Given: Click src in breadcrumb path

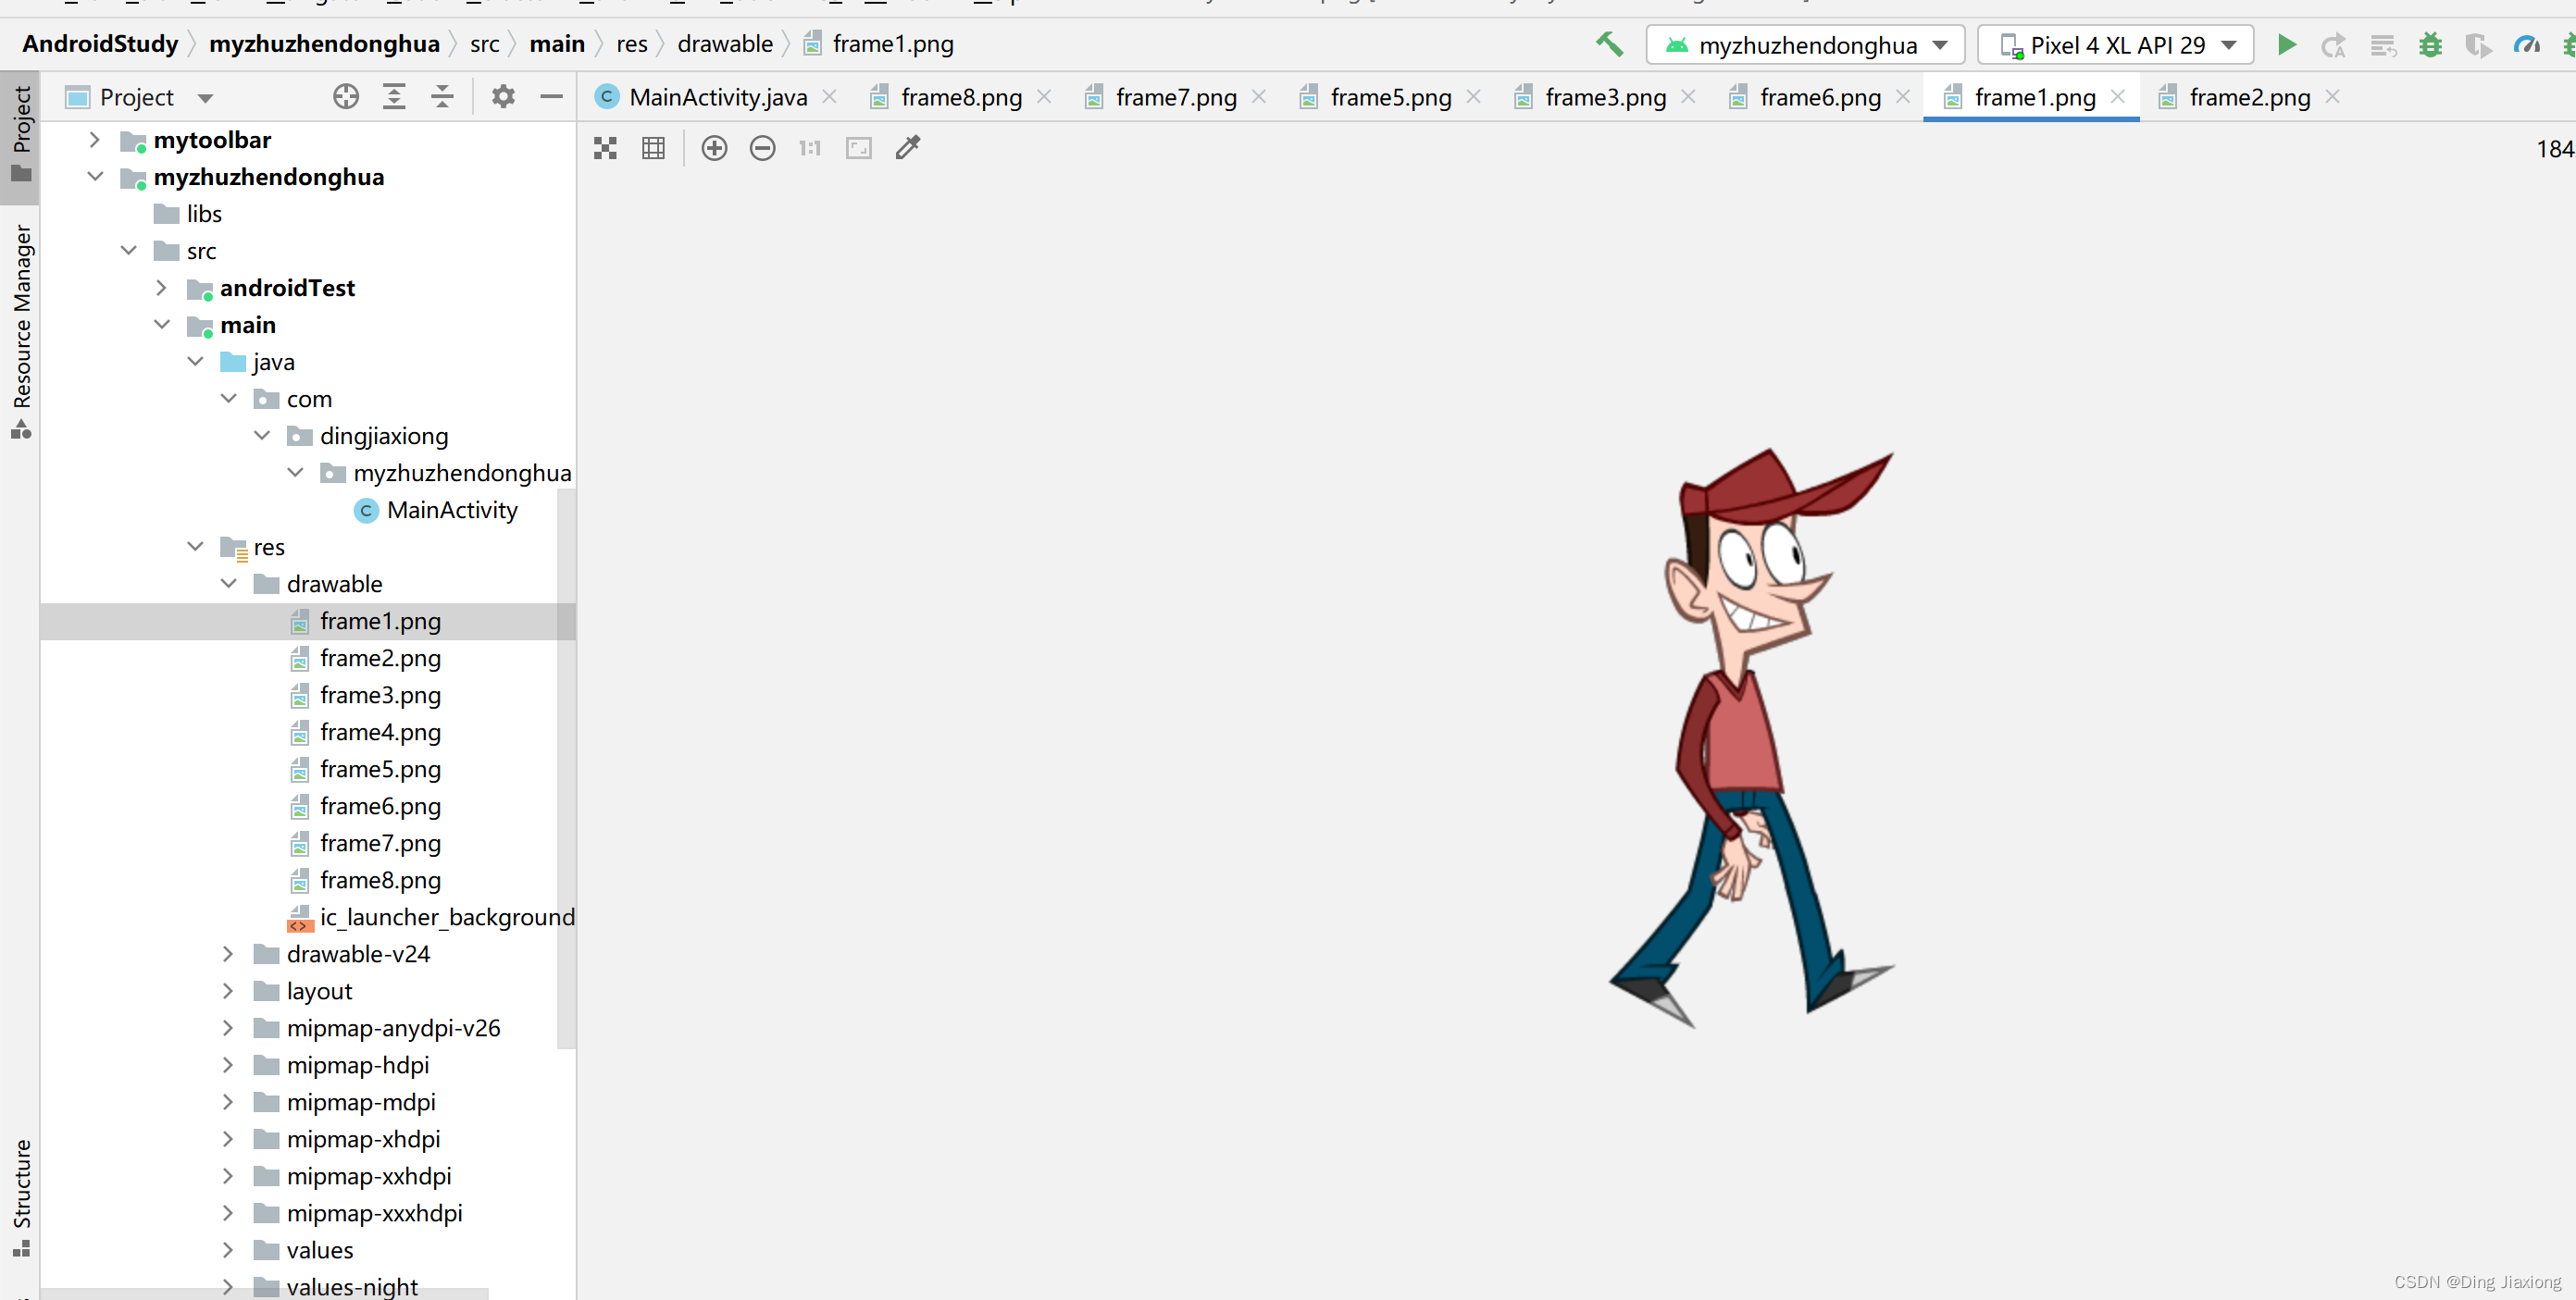Looking at the screenshot, I should click(485, 44).
